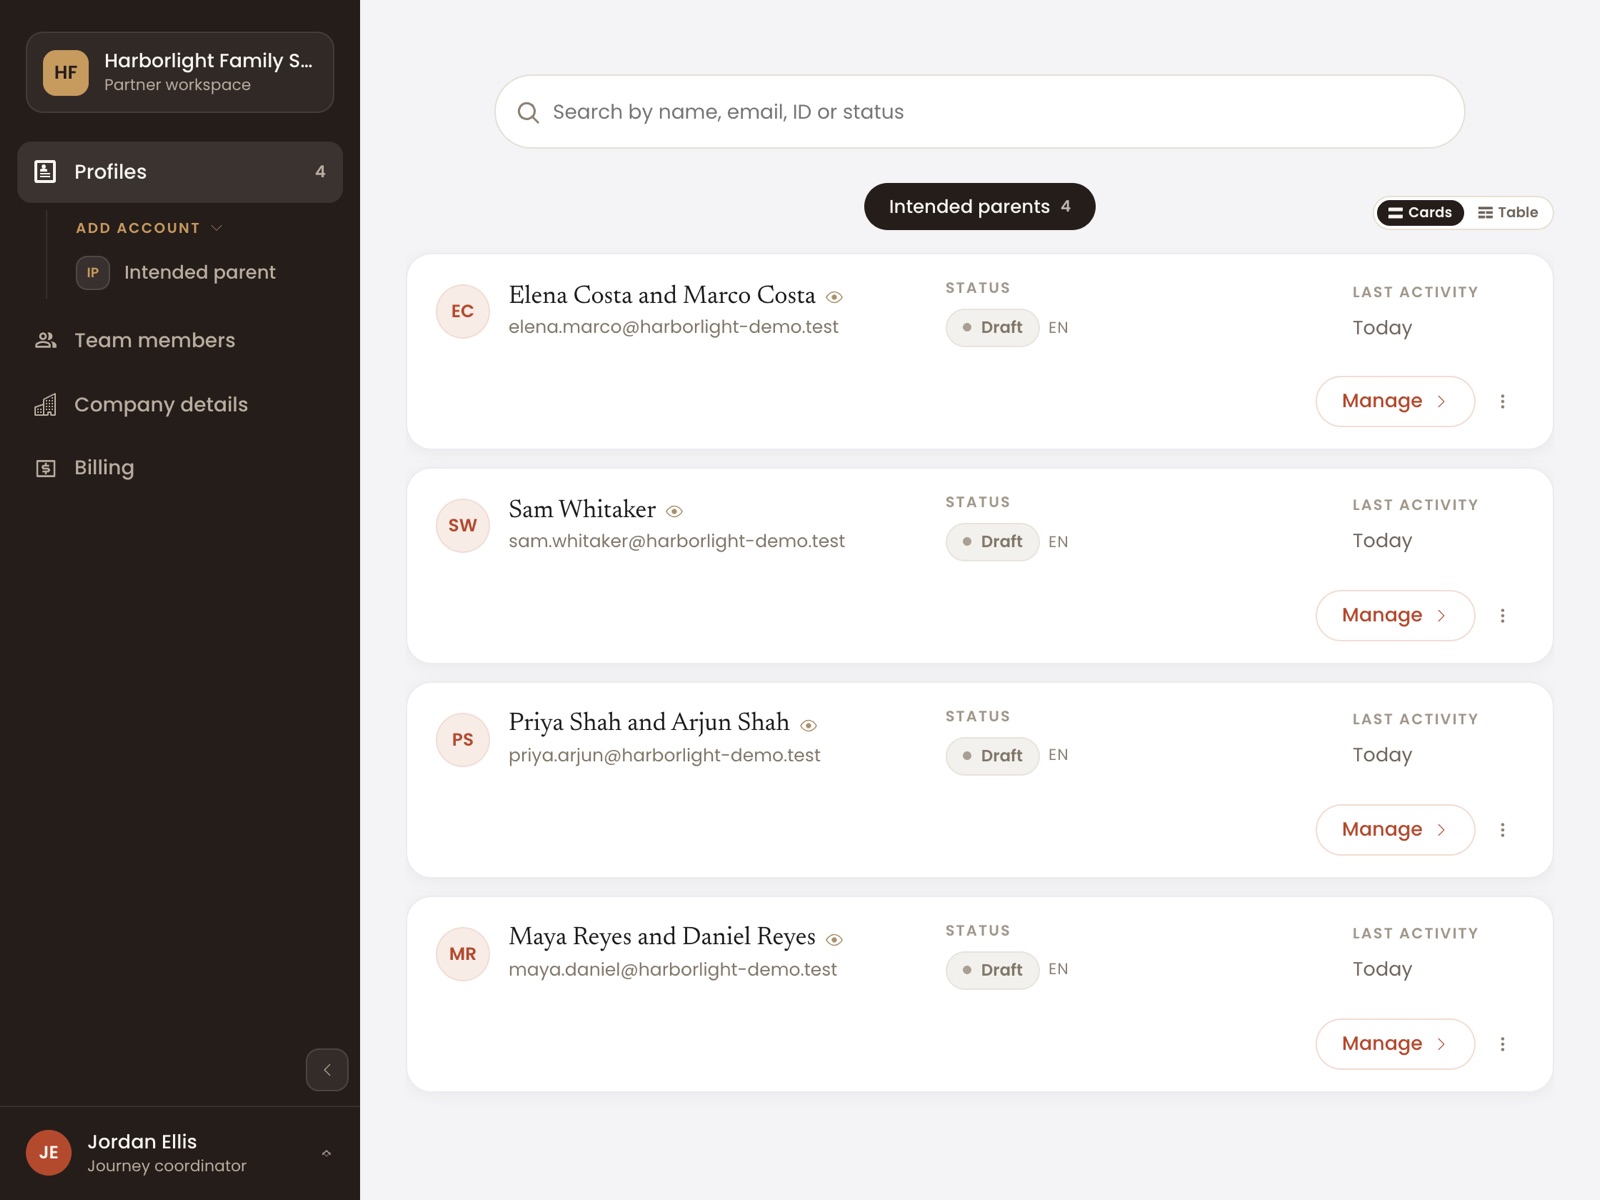
Task: Click the SW avatar for Sam Whitaker
Action: click(x=463, y=525)
